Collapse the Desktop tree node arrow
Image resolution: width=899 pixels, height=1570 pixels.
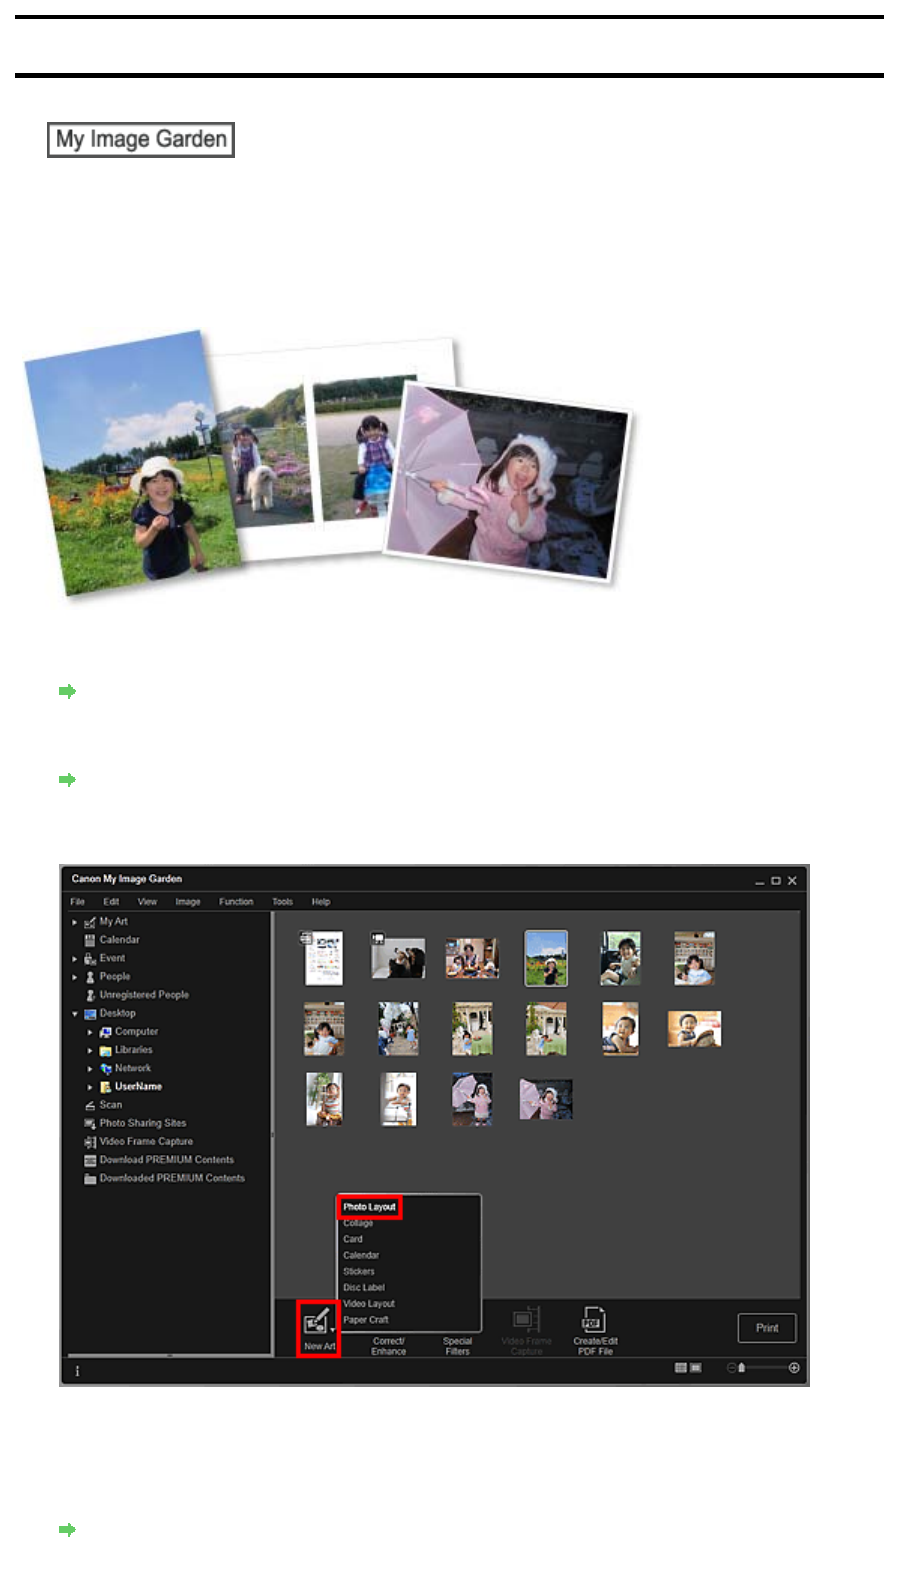(x=75, y=1013)
